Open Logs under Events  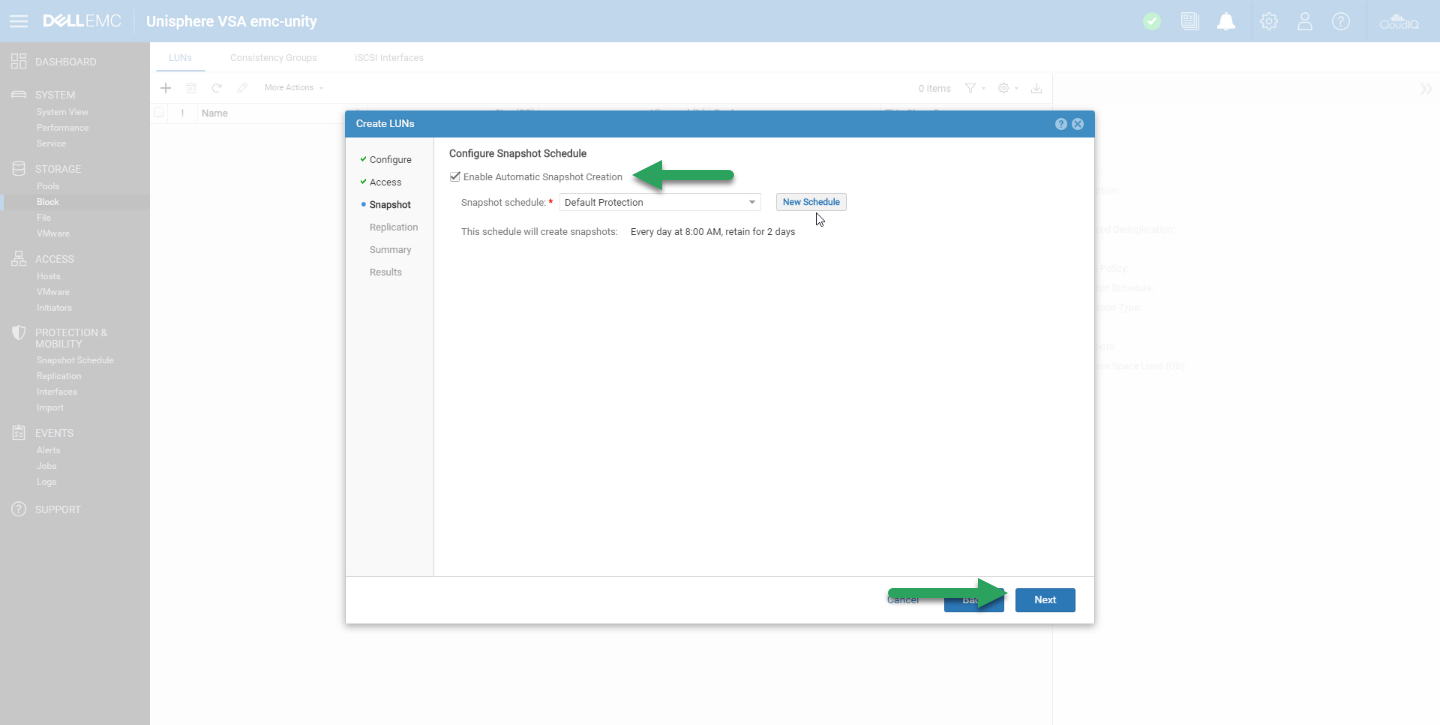pos(46,482)
